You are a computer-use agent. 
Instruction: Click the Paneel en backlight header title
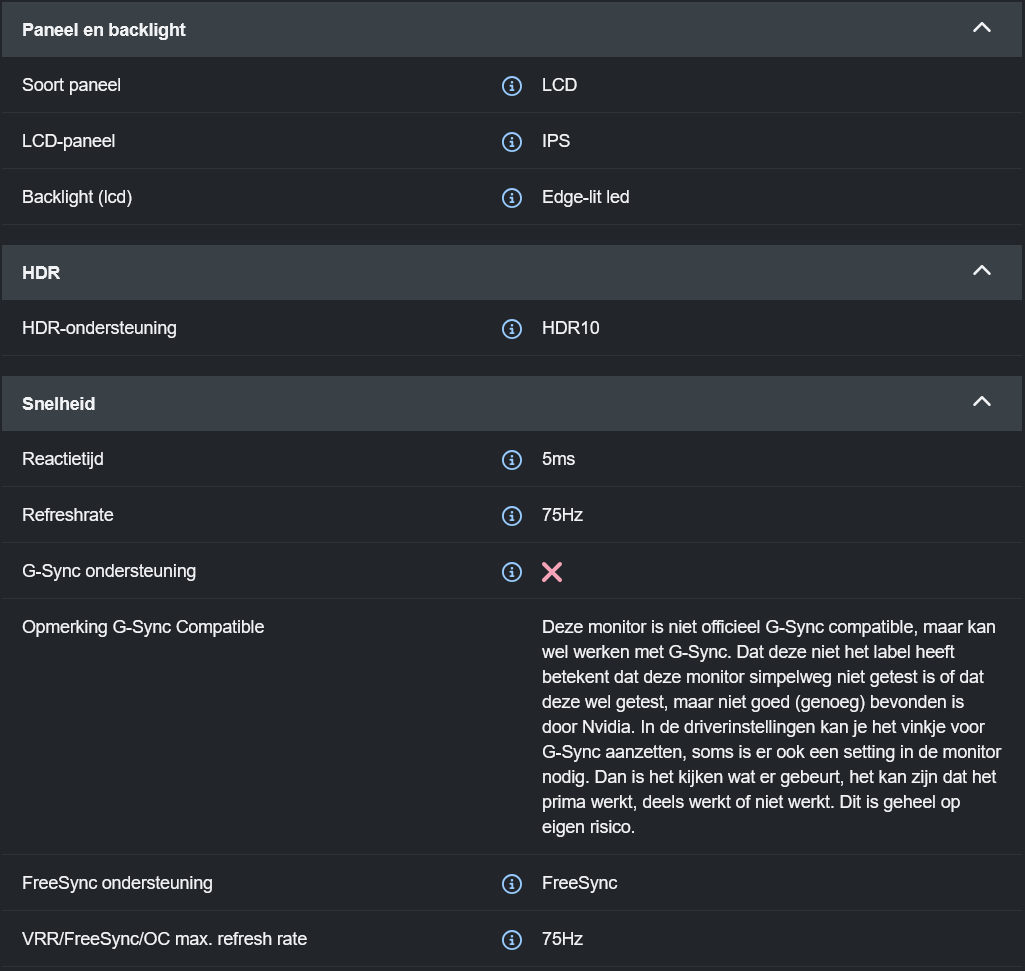pos(104,30)
